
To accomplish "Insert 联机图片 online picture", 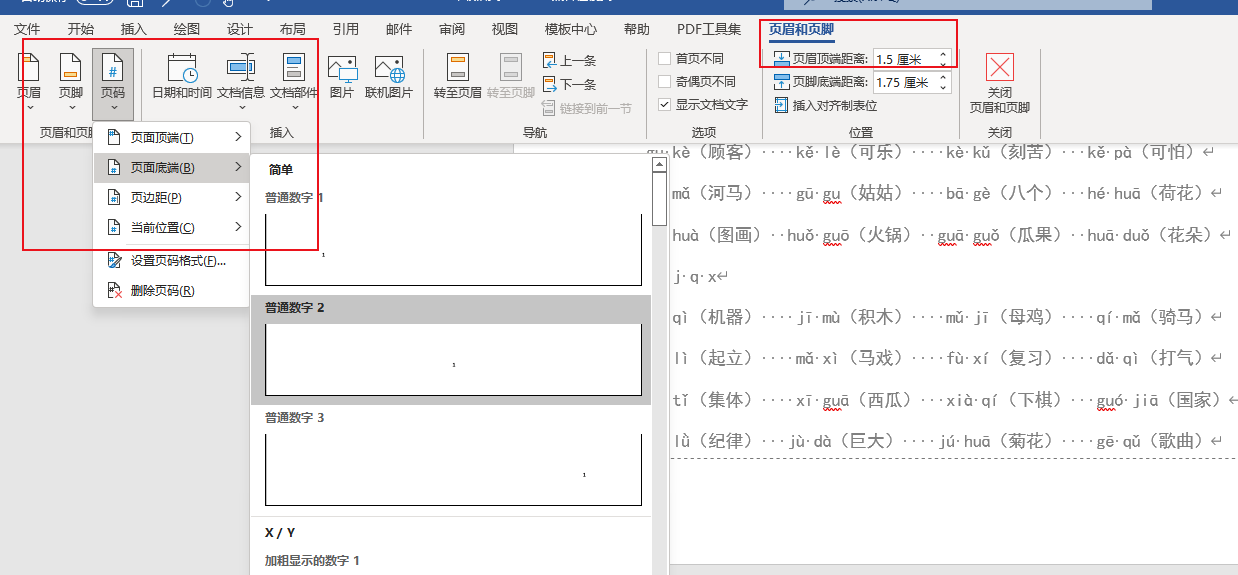I will pyautogui.click(x=388, y=78).
